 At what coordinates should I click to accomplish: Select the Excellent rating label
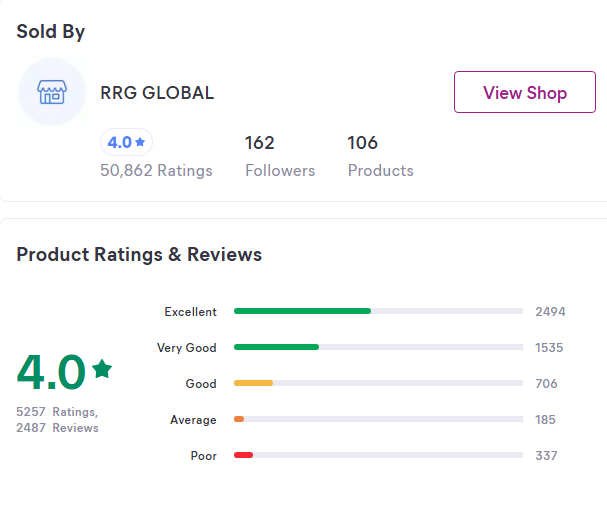[190, 312]
